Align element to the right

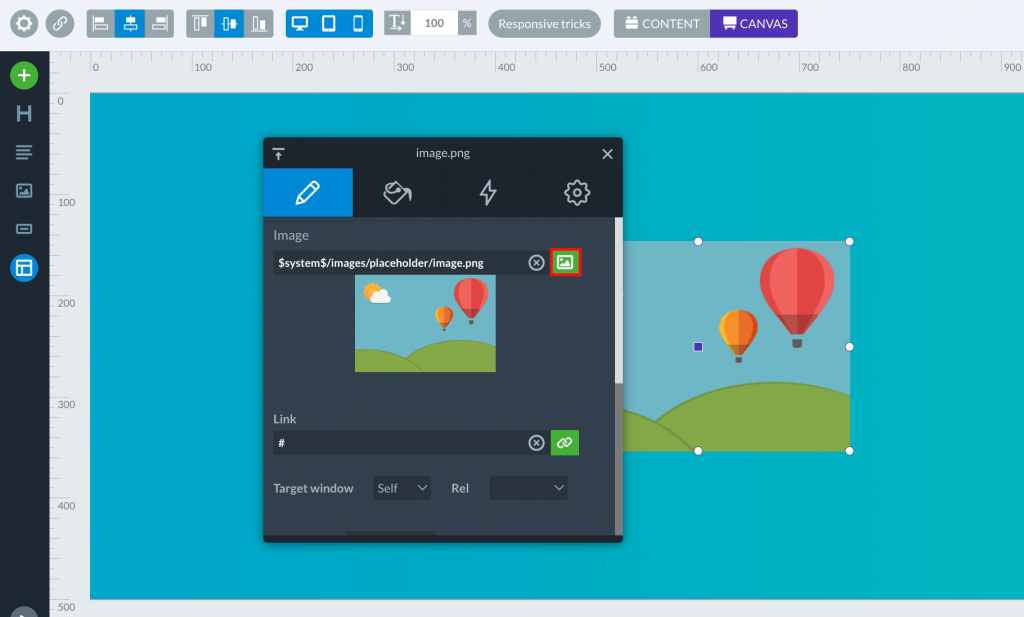(x=159, y=24)
